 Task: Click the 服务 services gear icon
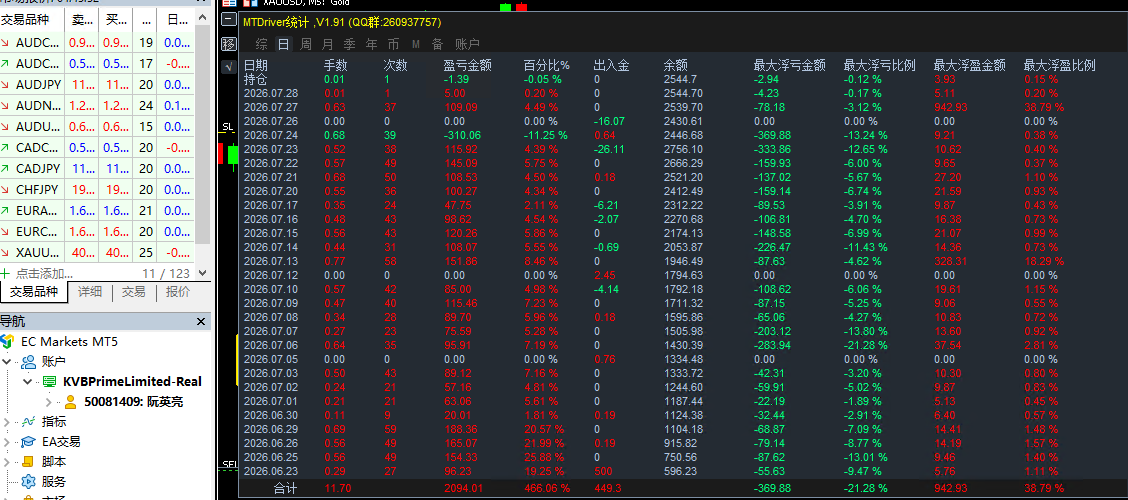[29, 482]
